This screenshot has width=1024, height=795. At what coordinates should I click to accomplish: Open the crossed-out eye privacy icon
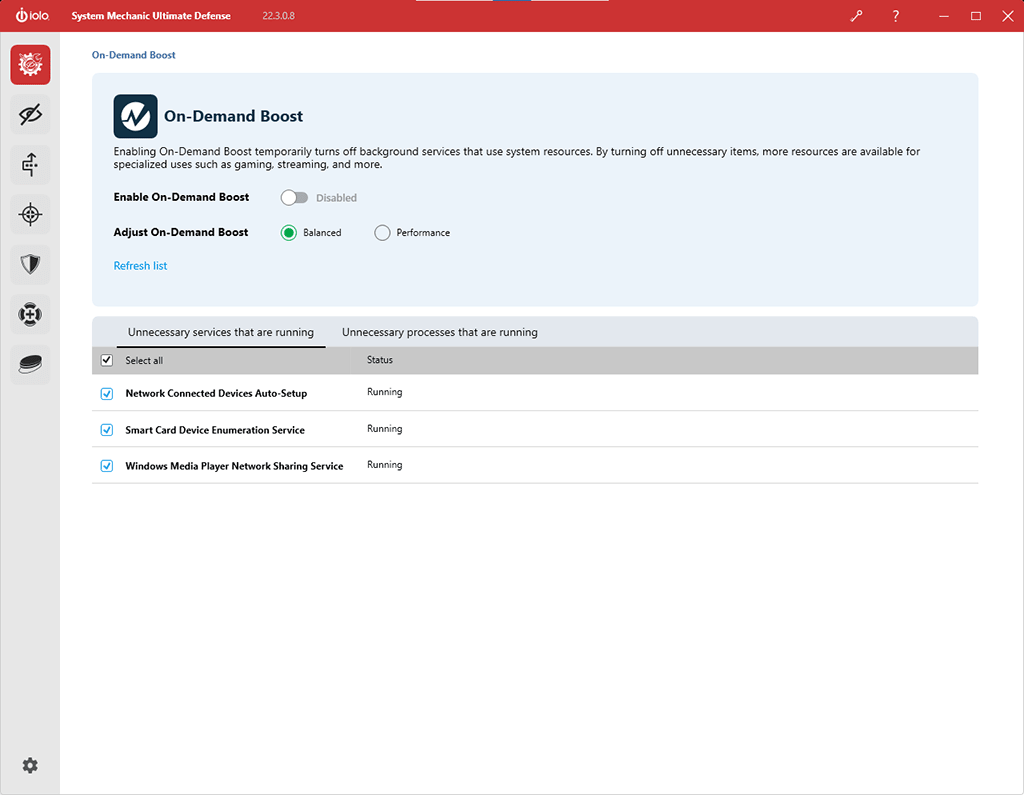[x=30, y=115]
